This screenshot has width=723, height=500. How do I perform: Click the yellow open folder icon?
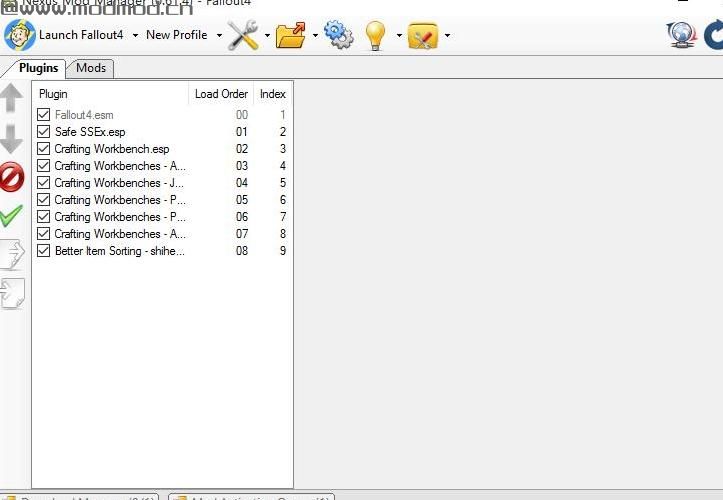point(291,35)
